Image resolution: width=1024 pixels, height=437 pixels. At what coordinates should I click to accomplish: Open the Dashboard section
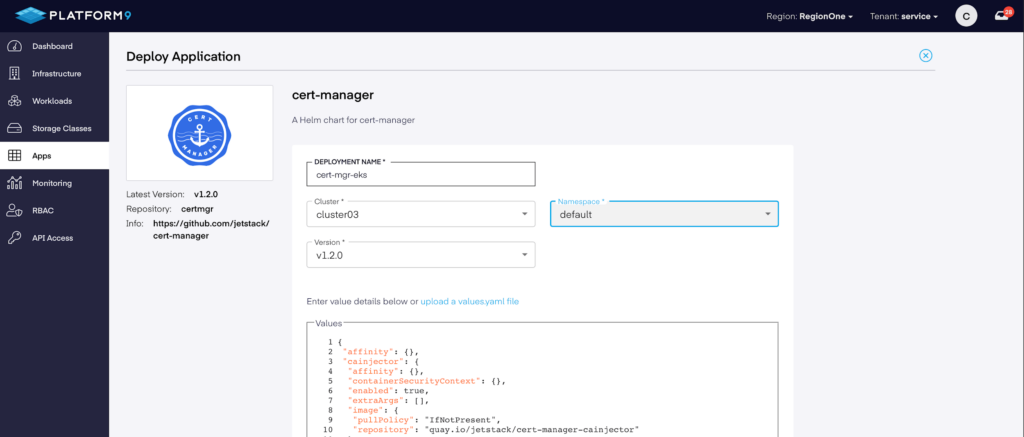point(54,46)
